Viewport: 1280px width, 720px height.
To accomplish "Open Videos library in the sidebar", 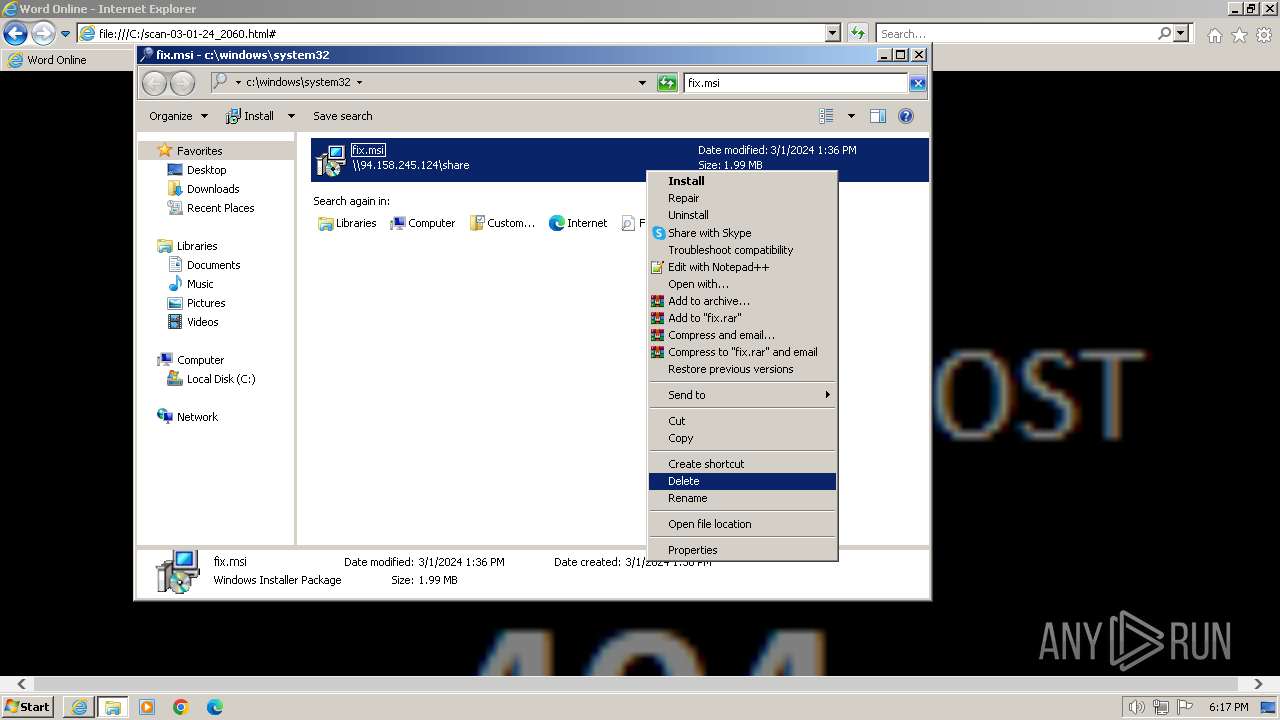I will [x=202, y=322].
